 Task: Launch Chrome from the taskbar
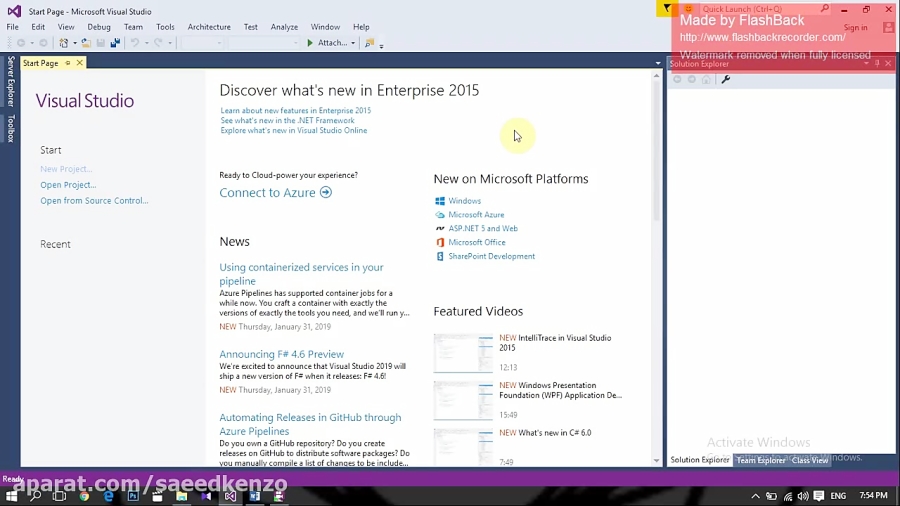(84, 496)
